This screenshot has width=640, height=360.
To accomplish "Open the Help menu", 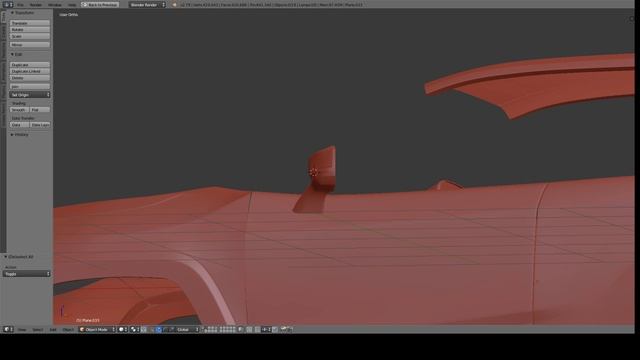I will 72,5.
